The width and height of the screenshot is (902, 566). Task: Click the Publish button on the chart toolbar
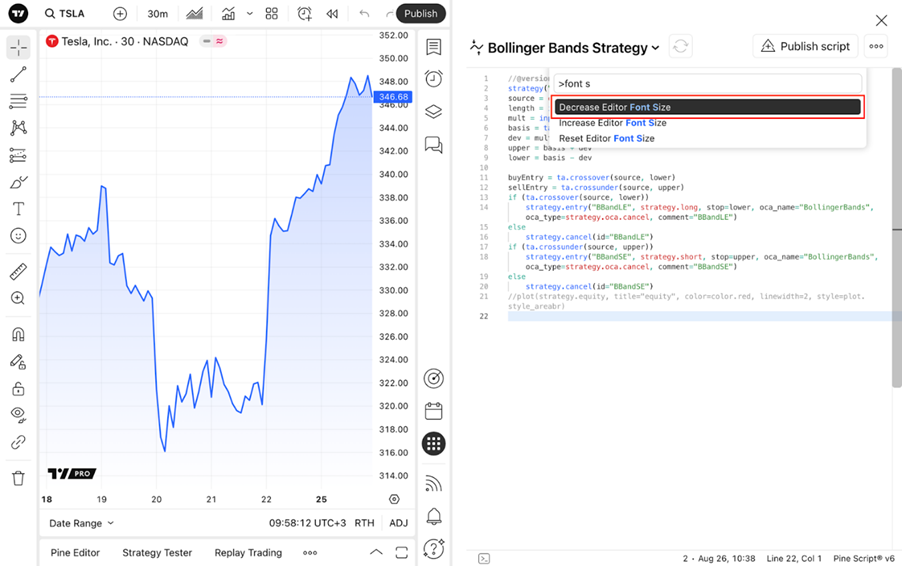pyautogui.click(x=421, y=13)
